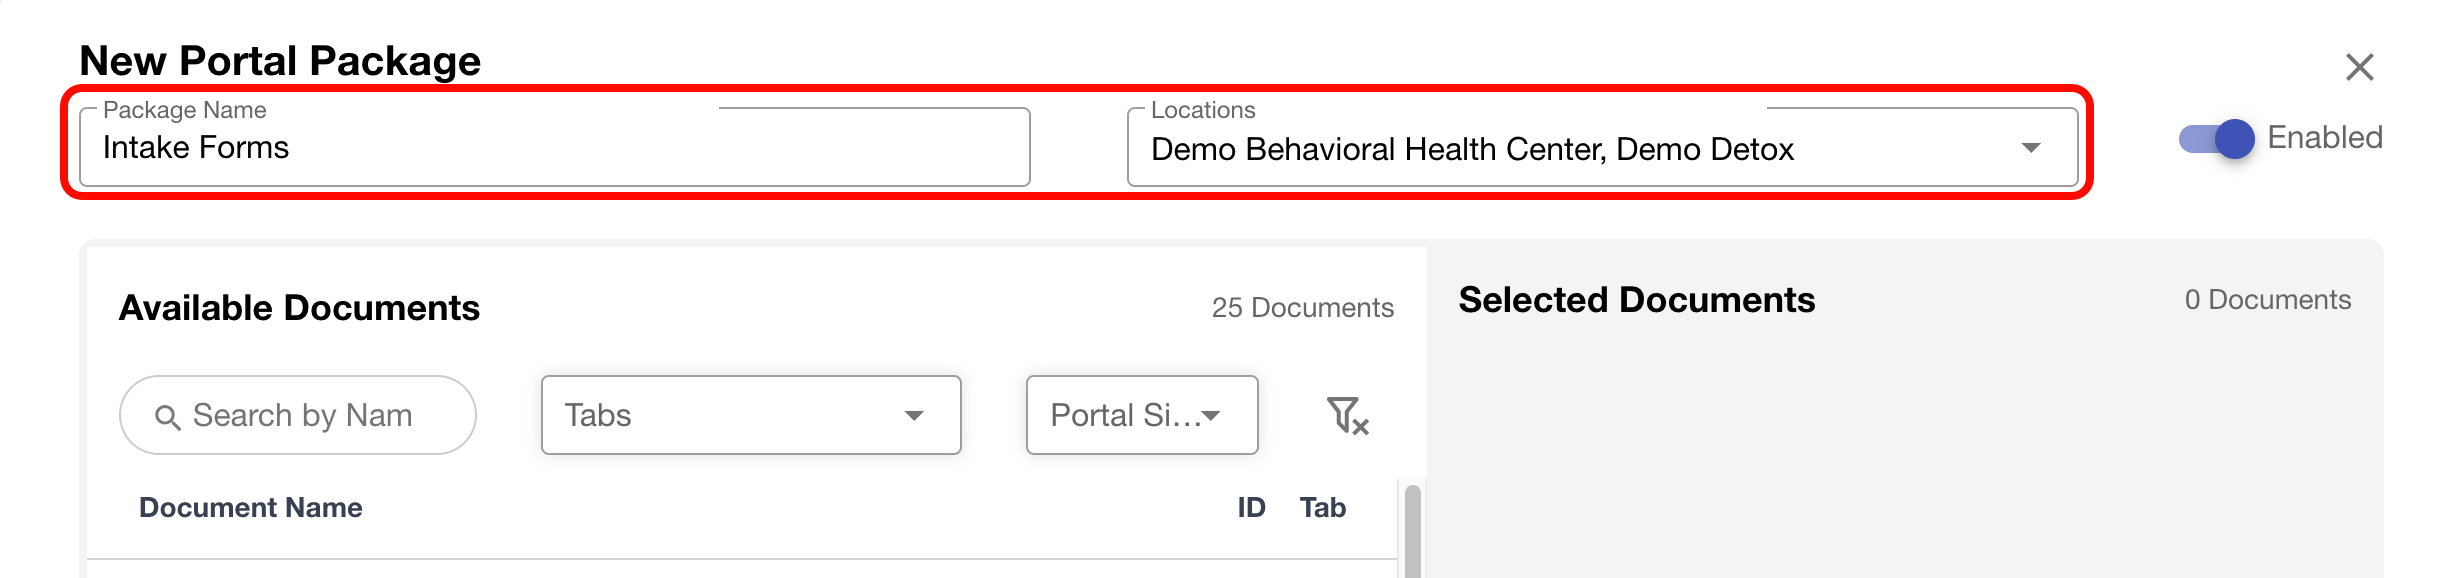The height and width of the screenshot is (578, 2446).
Task: Click the Tabs dropdown caret
Action: pyautogui.click(x=913, y=416)
